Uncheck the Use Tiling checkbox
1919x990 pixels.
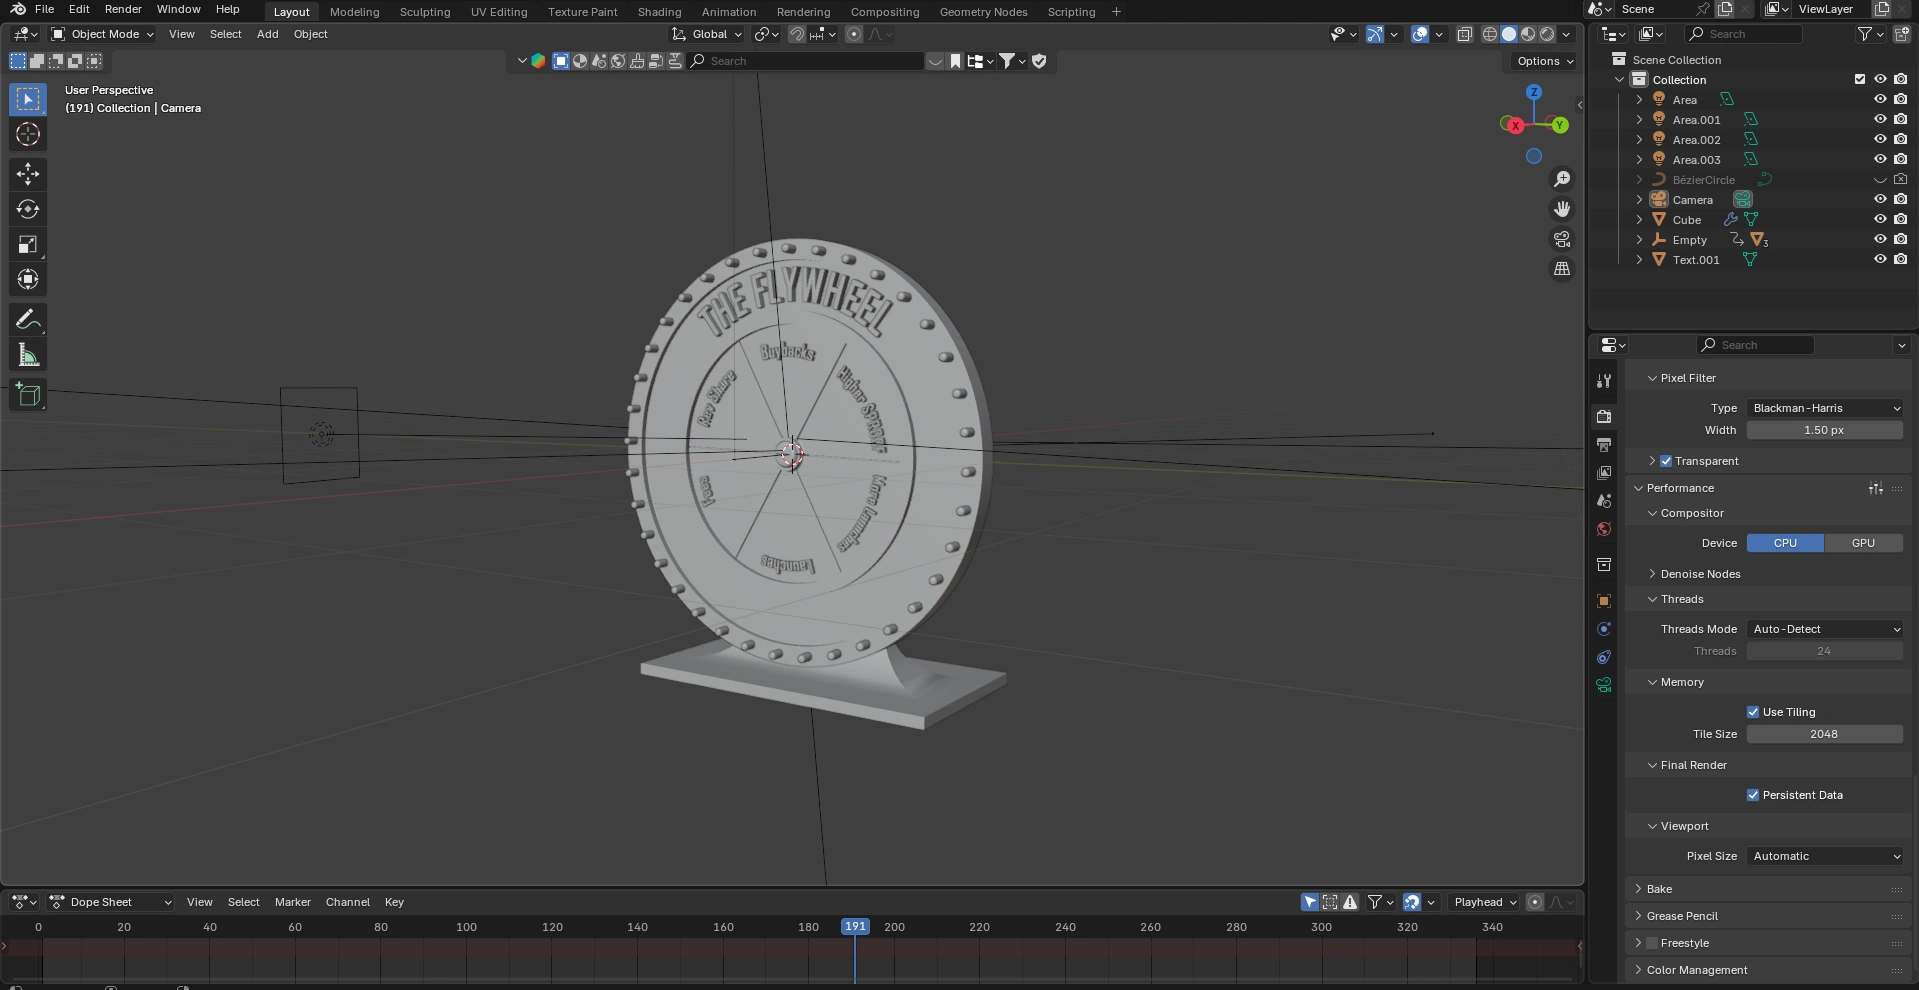click(1752, 712)
